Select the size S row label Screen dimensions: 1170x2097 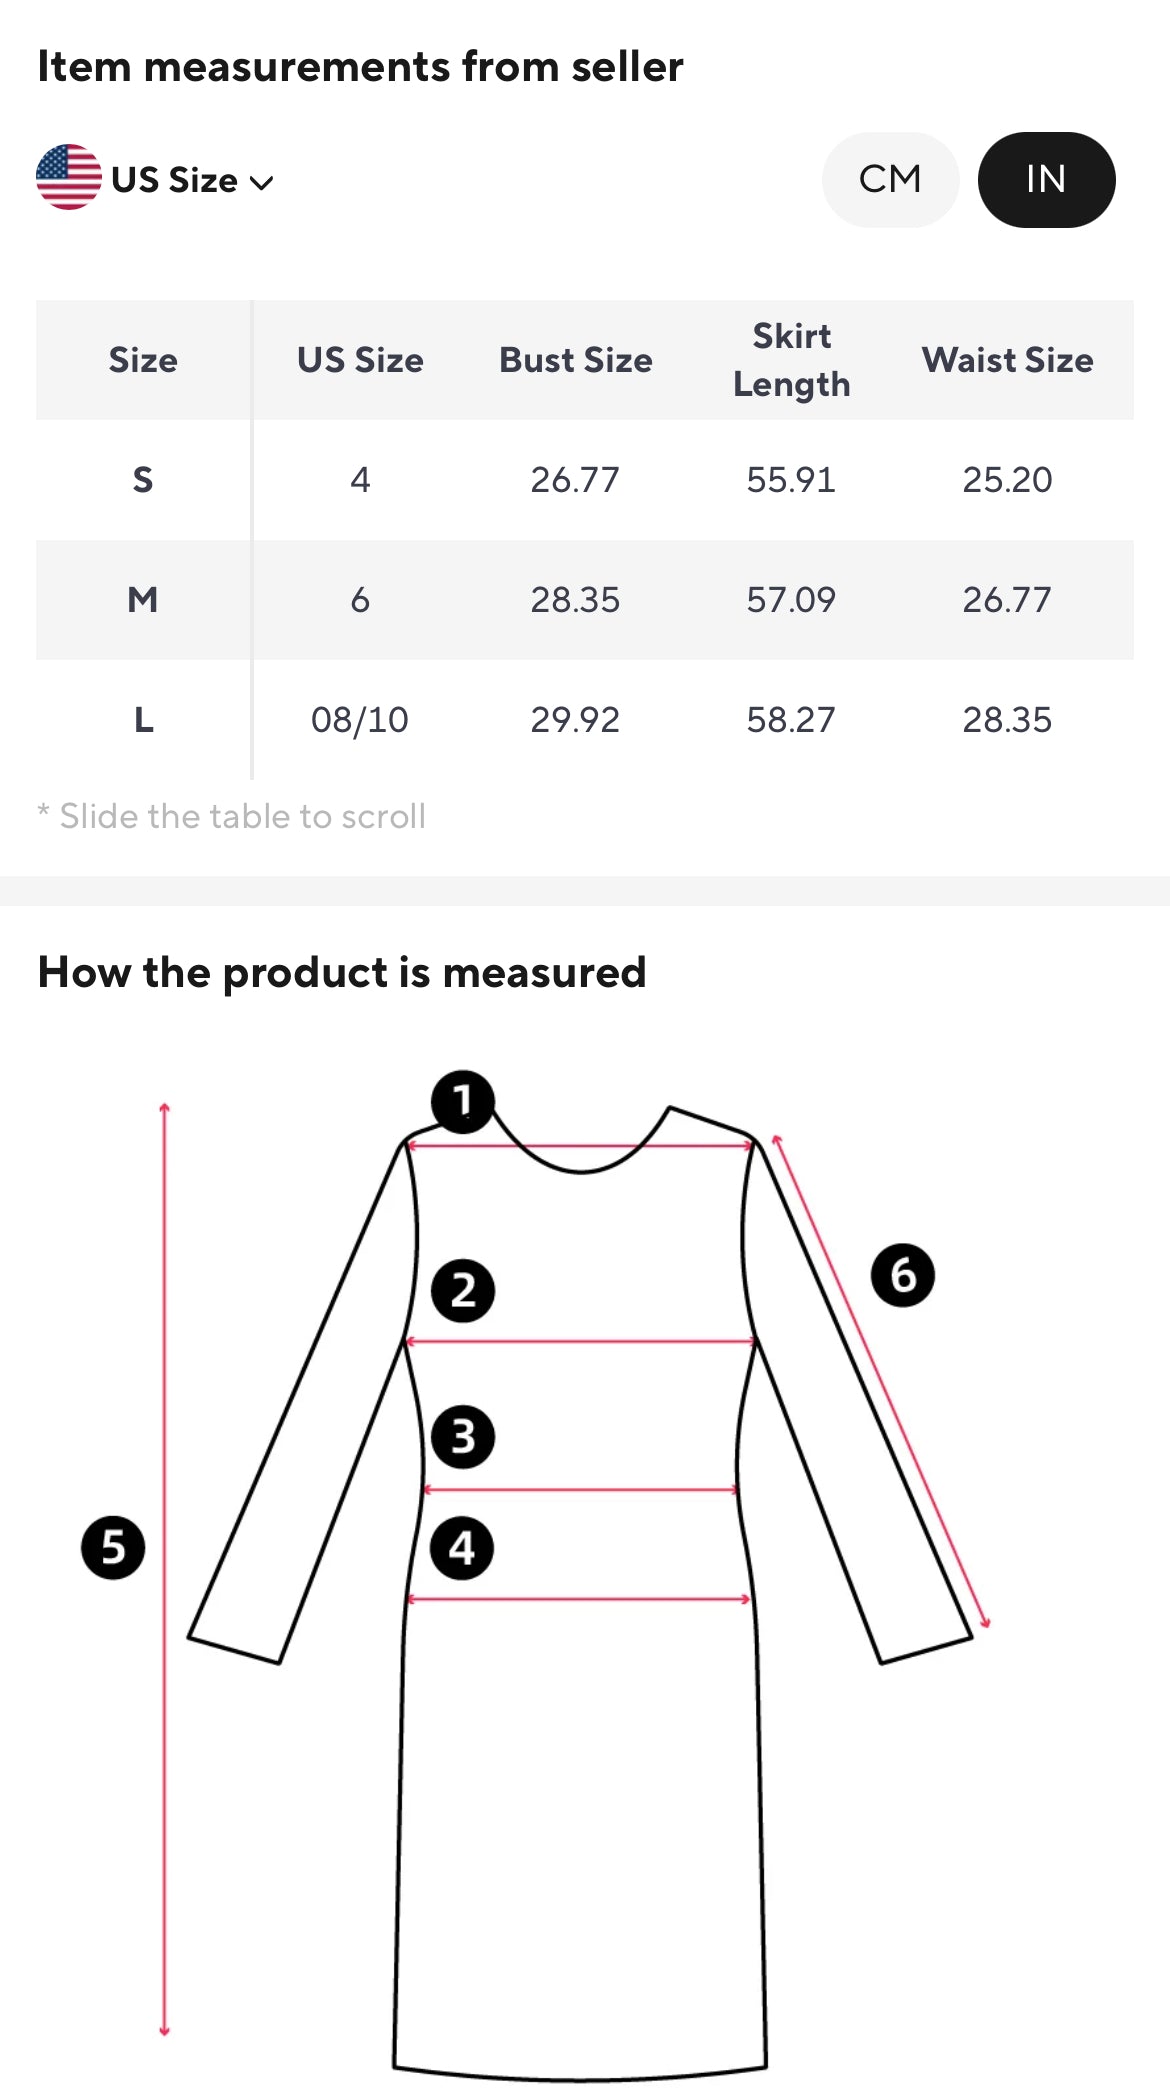(x=143, y=480)
